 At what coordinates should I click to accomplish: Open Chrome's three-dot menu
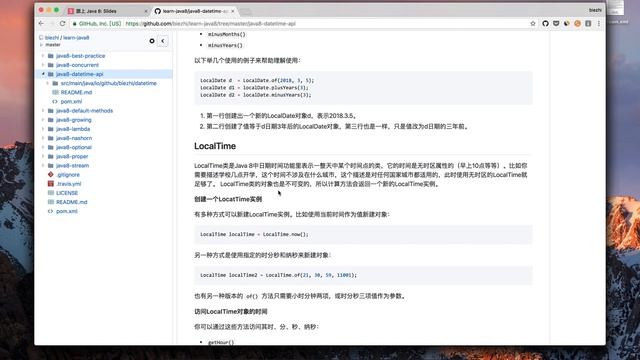pos(598,24)
